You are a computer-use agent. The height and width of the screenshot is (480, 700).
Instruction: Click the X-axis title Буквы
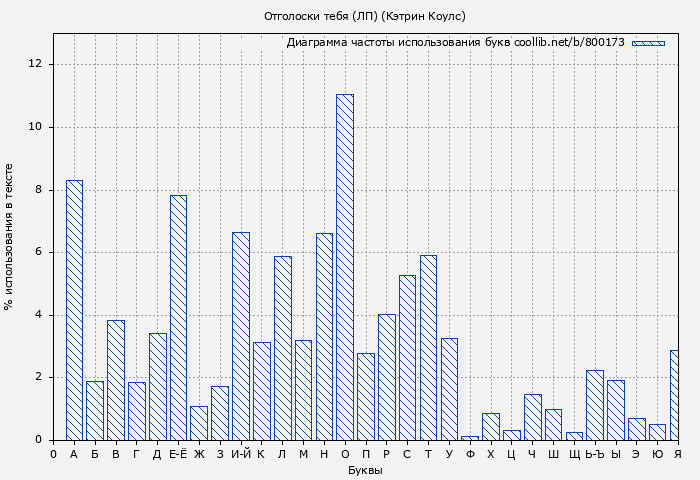[365, 470]
